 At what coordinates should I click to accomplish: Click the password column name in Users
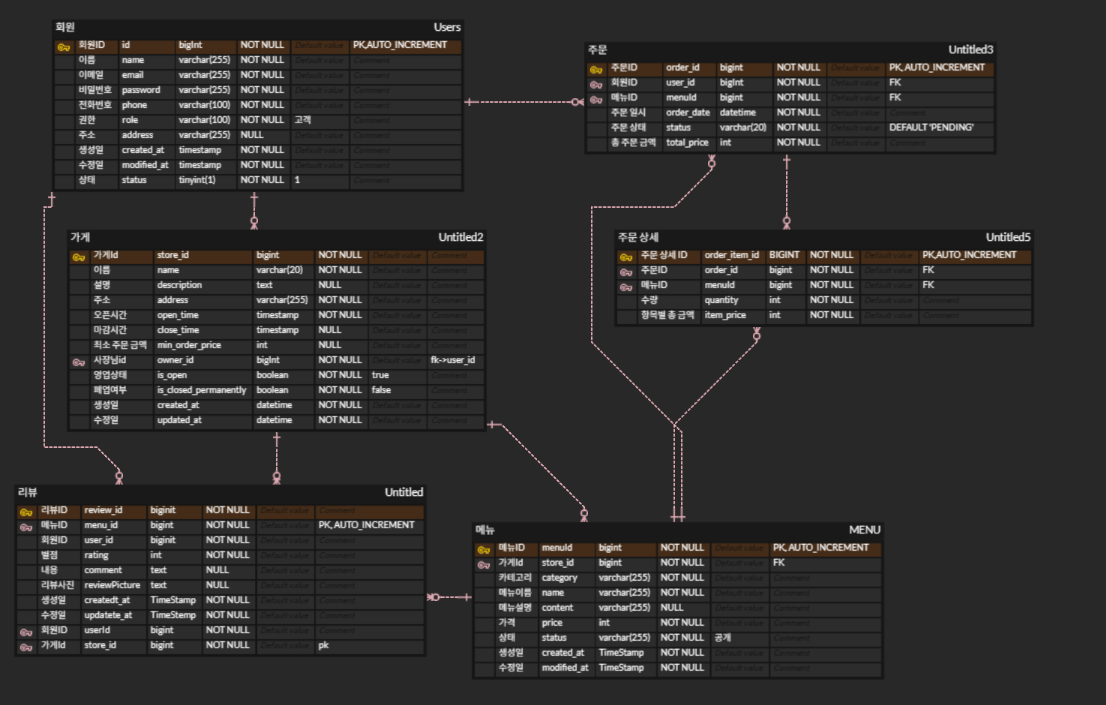(x=141, y=90)
